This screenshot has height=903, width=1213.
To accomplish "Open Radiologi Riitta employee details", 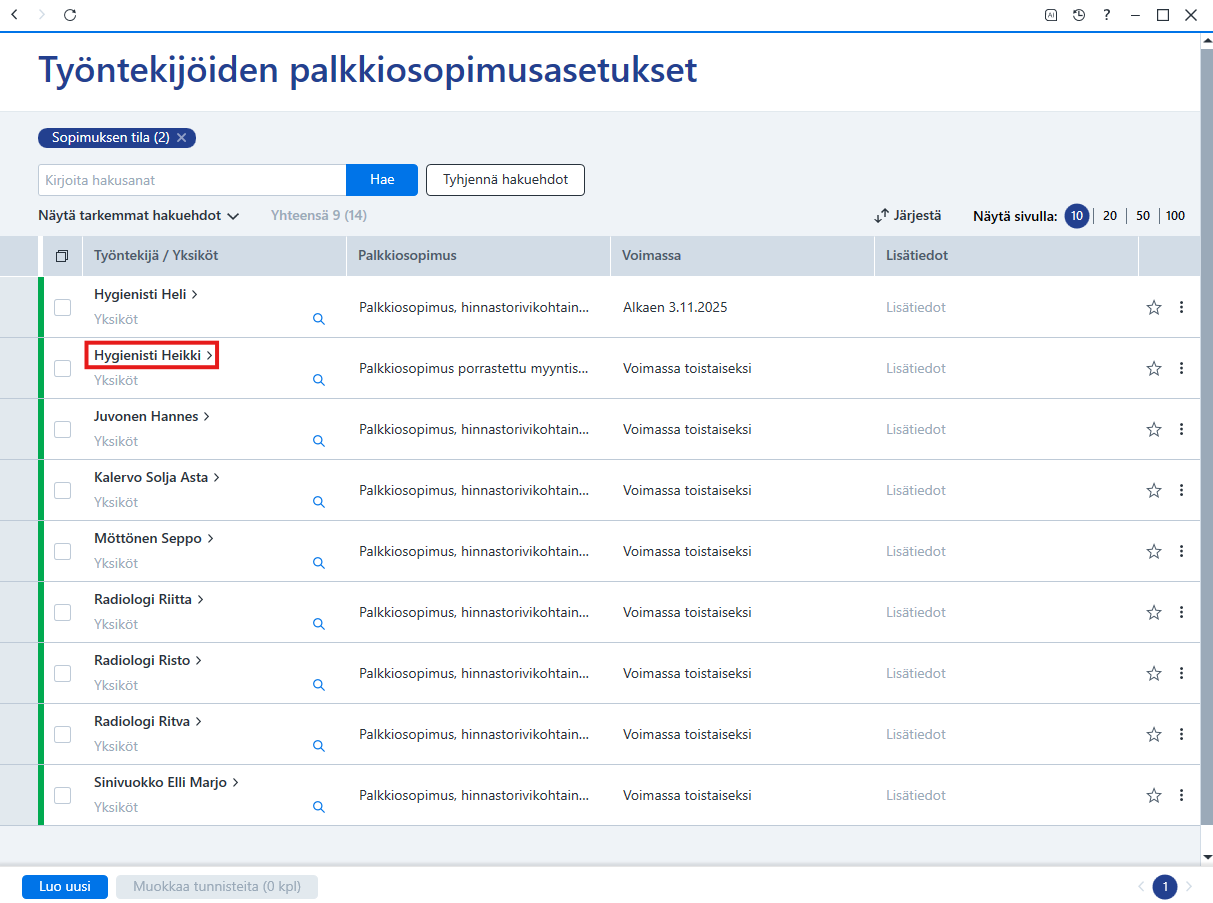I will 149,599.
